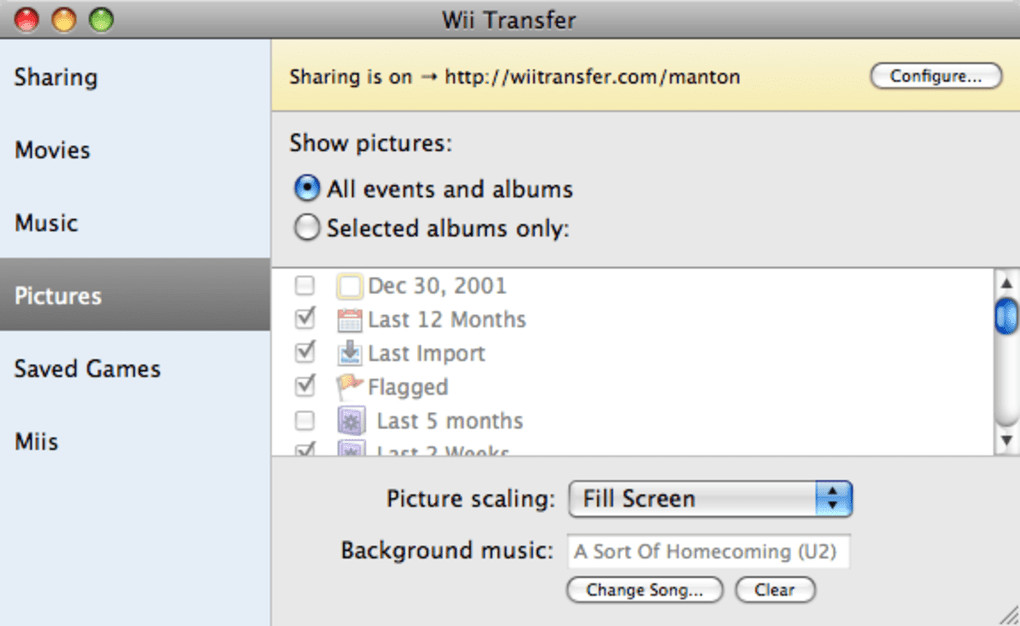Viewport: 1020px width, 626px height.
Task: Click the window resize grip corner
Action: point(1008,615)
